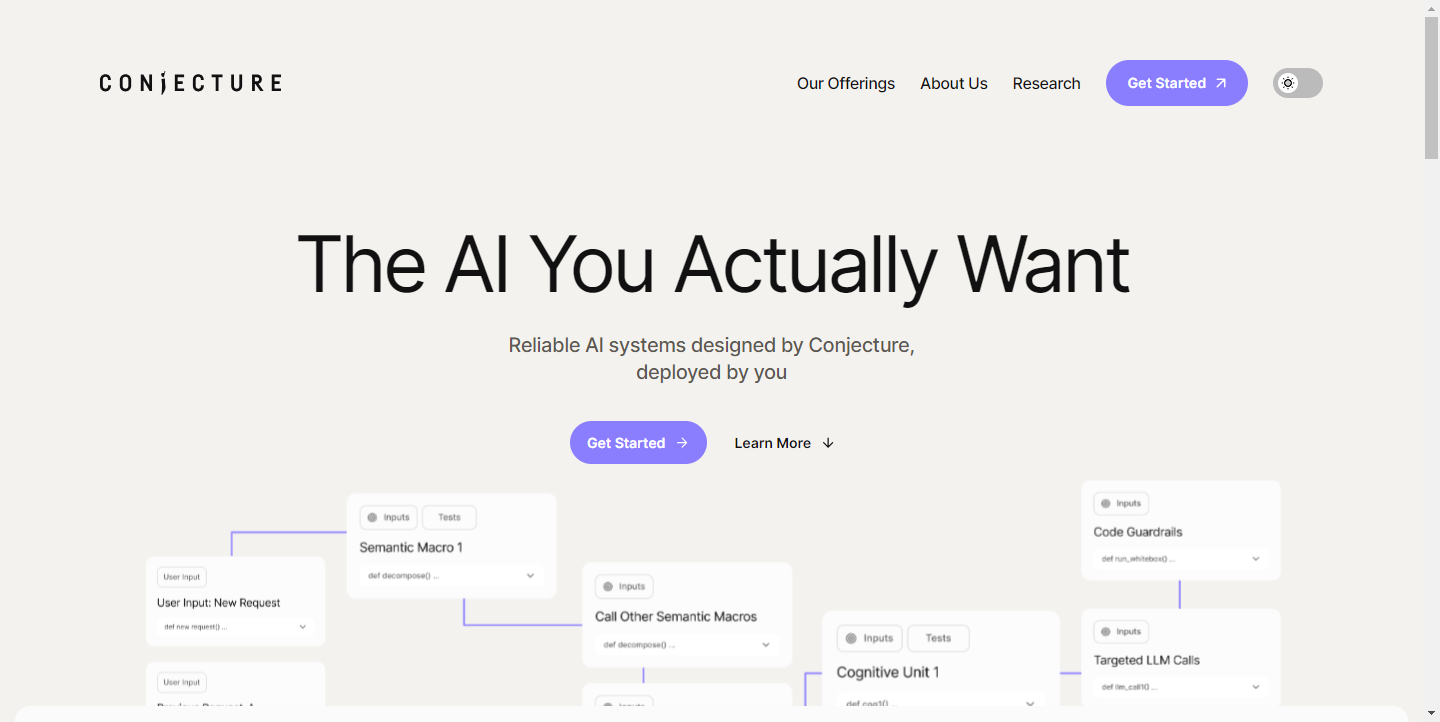
Task: Click User Input chip above New Request
Action: click(x=182, y=577)
